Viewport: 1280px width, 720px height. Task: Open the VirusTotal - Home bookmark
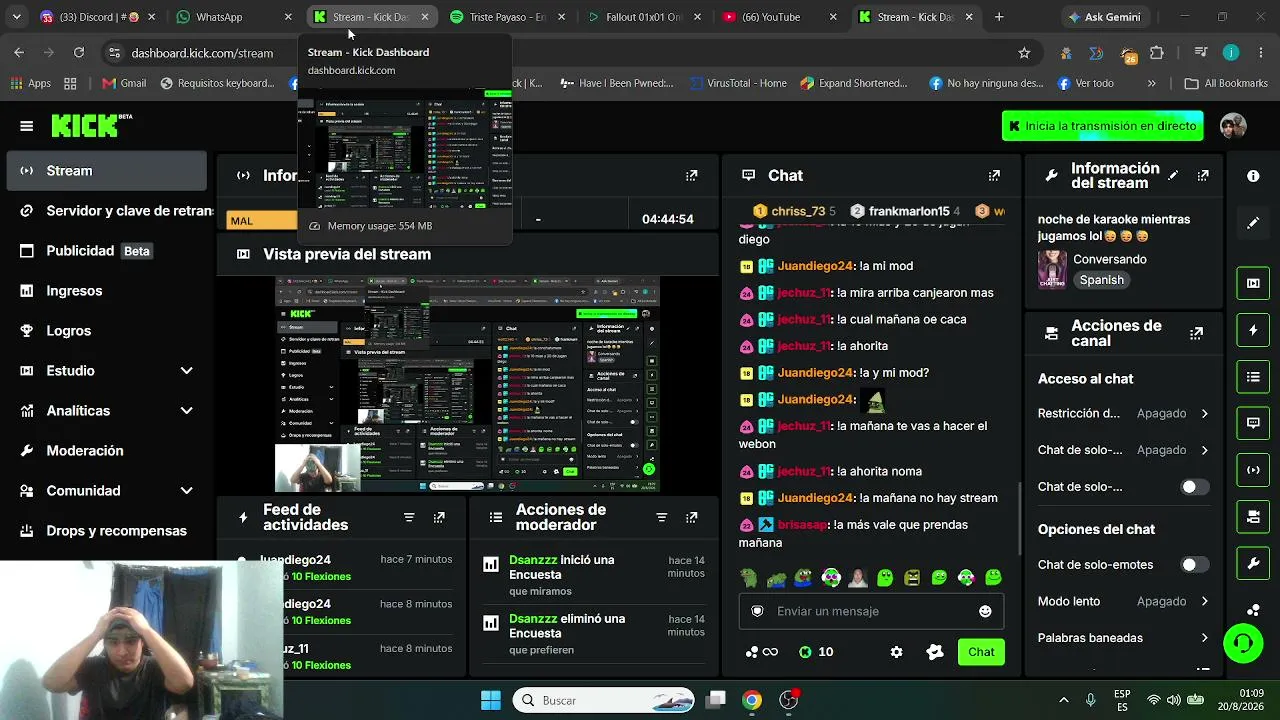tap(737, 84)
